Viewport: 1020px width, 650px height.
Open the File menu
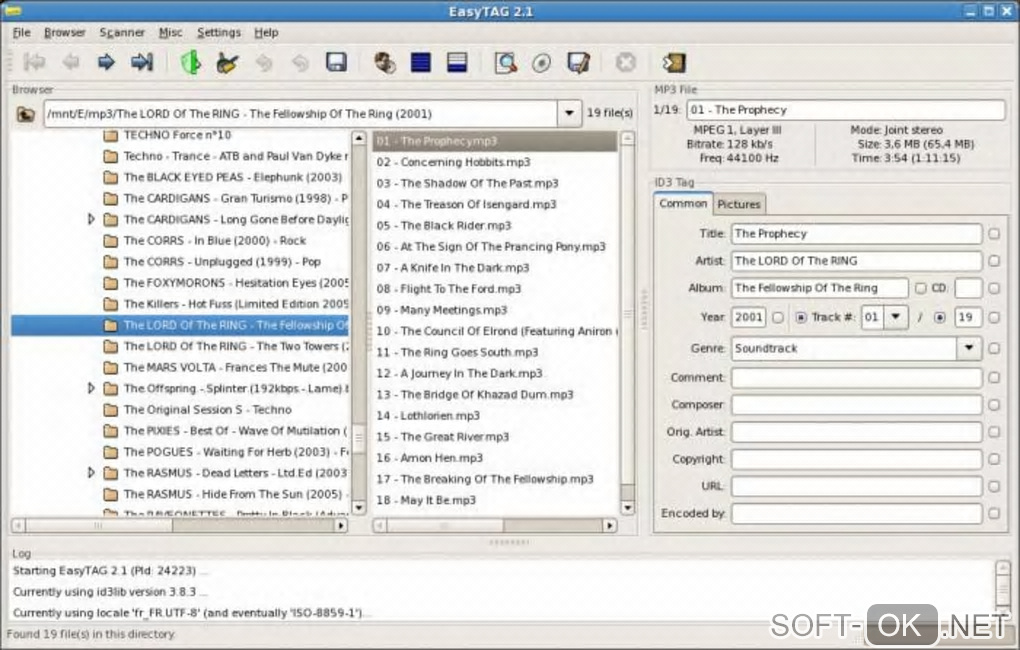click(21, 33)
